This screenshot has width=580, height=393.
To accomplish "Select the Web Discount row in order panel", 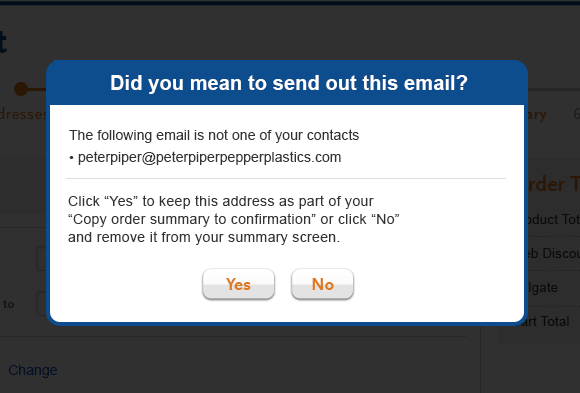I will (552, 253).
